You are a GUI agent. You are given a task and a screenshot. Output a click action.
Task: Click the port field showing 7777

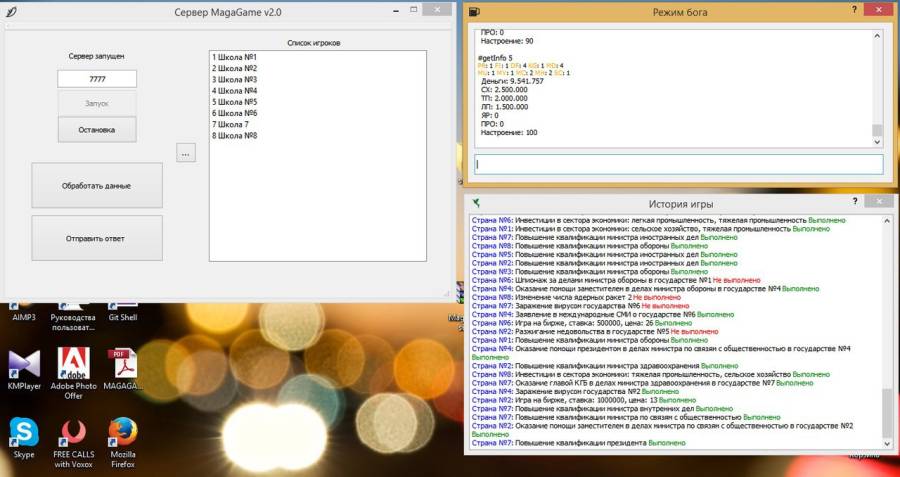[x=97, y=79]
